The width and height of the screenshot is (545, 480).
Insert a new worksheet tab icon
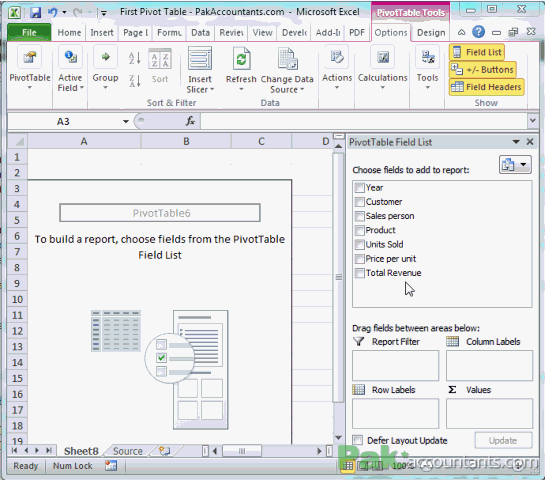click(x=164, y=451)
